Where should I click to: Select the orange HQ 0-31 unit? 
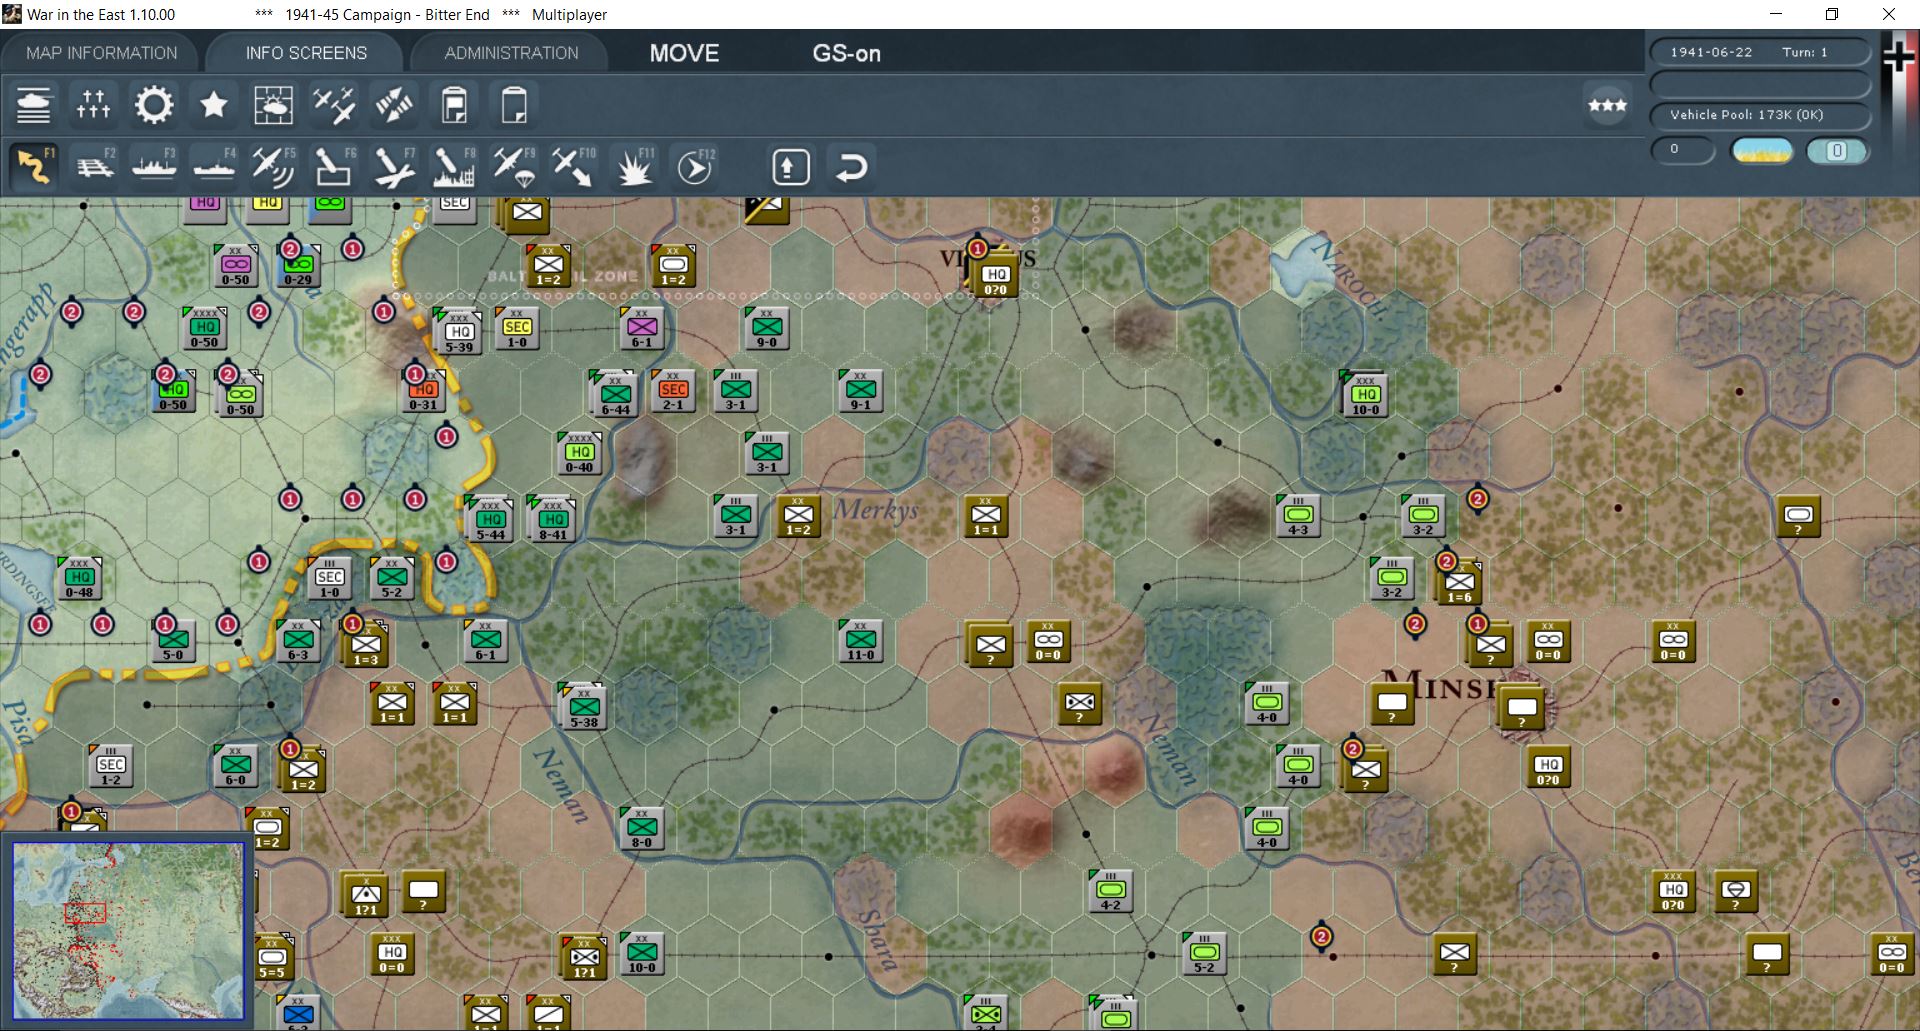tap(423, 391)
